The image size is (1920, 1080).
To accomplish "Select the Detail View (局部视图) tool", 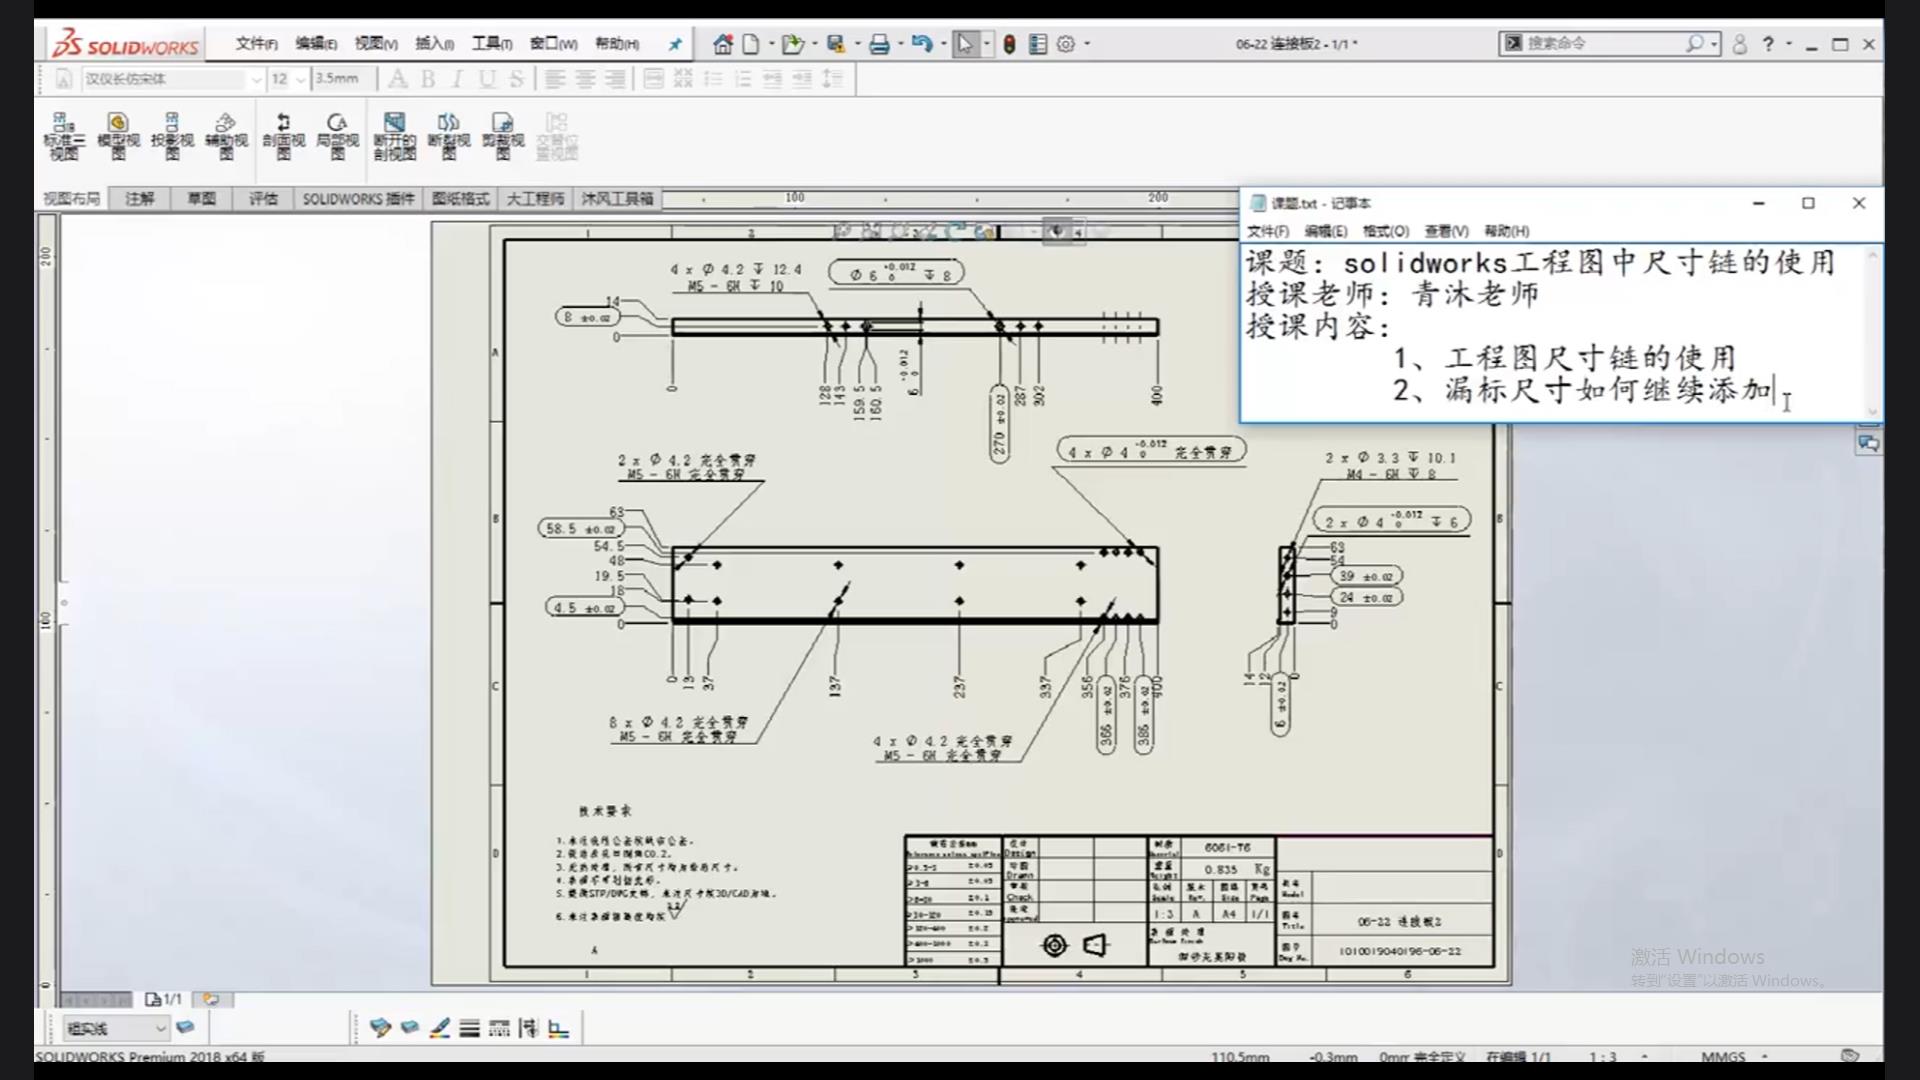I will pos(337,136).
